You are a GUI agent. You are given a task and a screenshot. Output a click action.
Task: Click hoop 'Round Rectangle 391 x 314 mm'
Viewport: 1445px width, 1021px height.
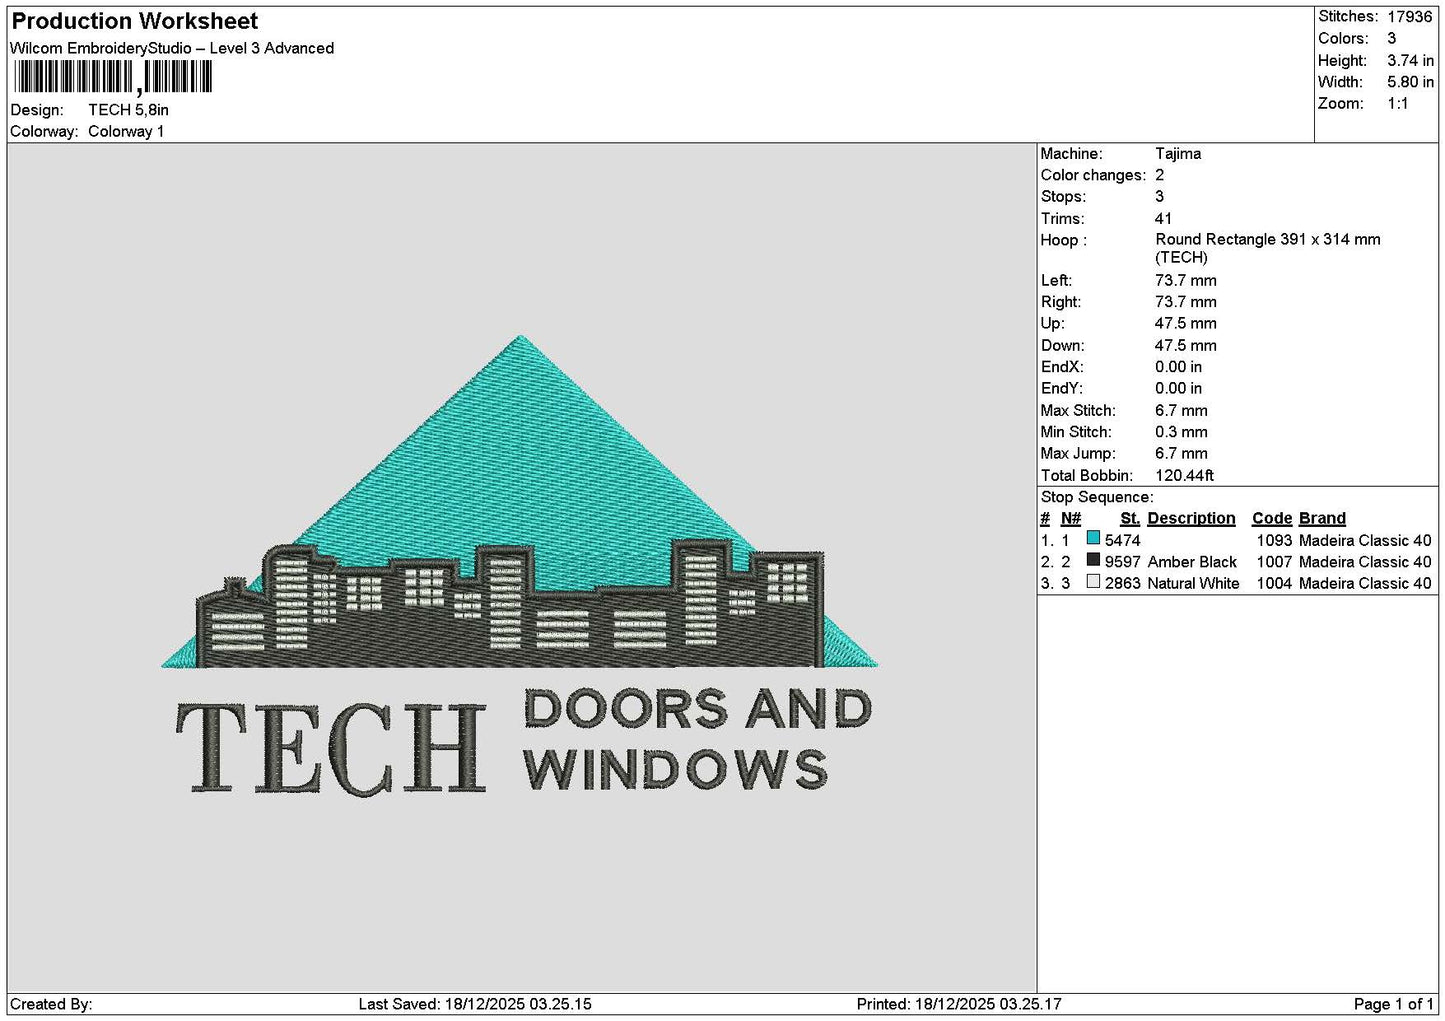pyautogui.click(x=1267, y=240)
